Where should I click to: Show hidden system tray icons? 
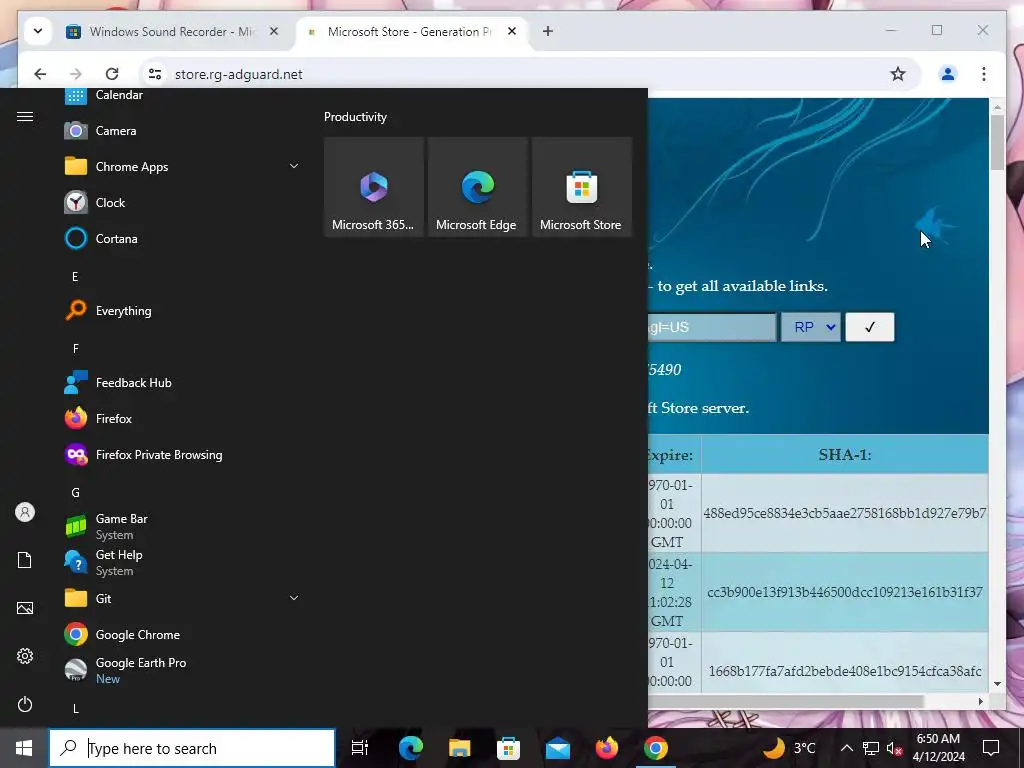pyautogui.click(x=846, y=748)
